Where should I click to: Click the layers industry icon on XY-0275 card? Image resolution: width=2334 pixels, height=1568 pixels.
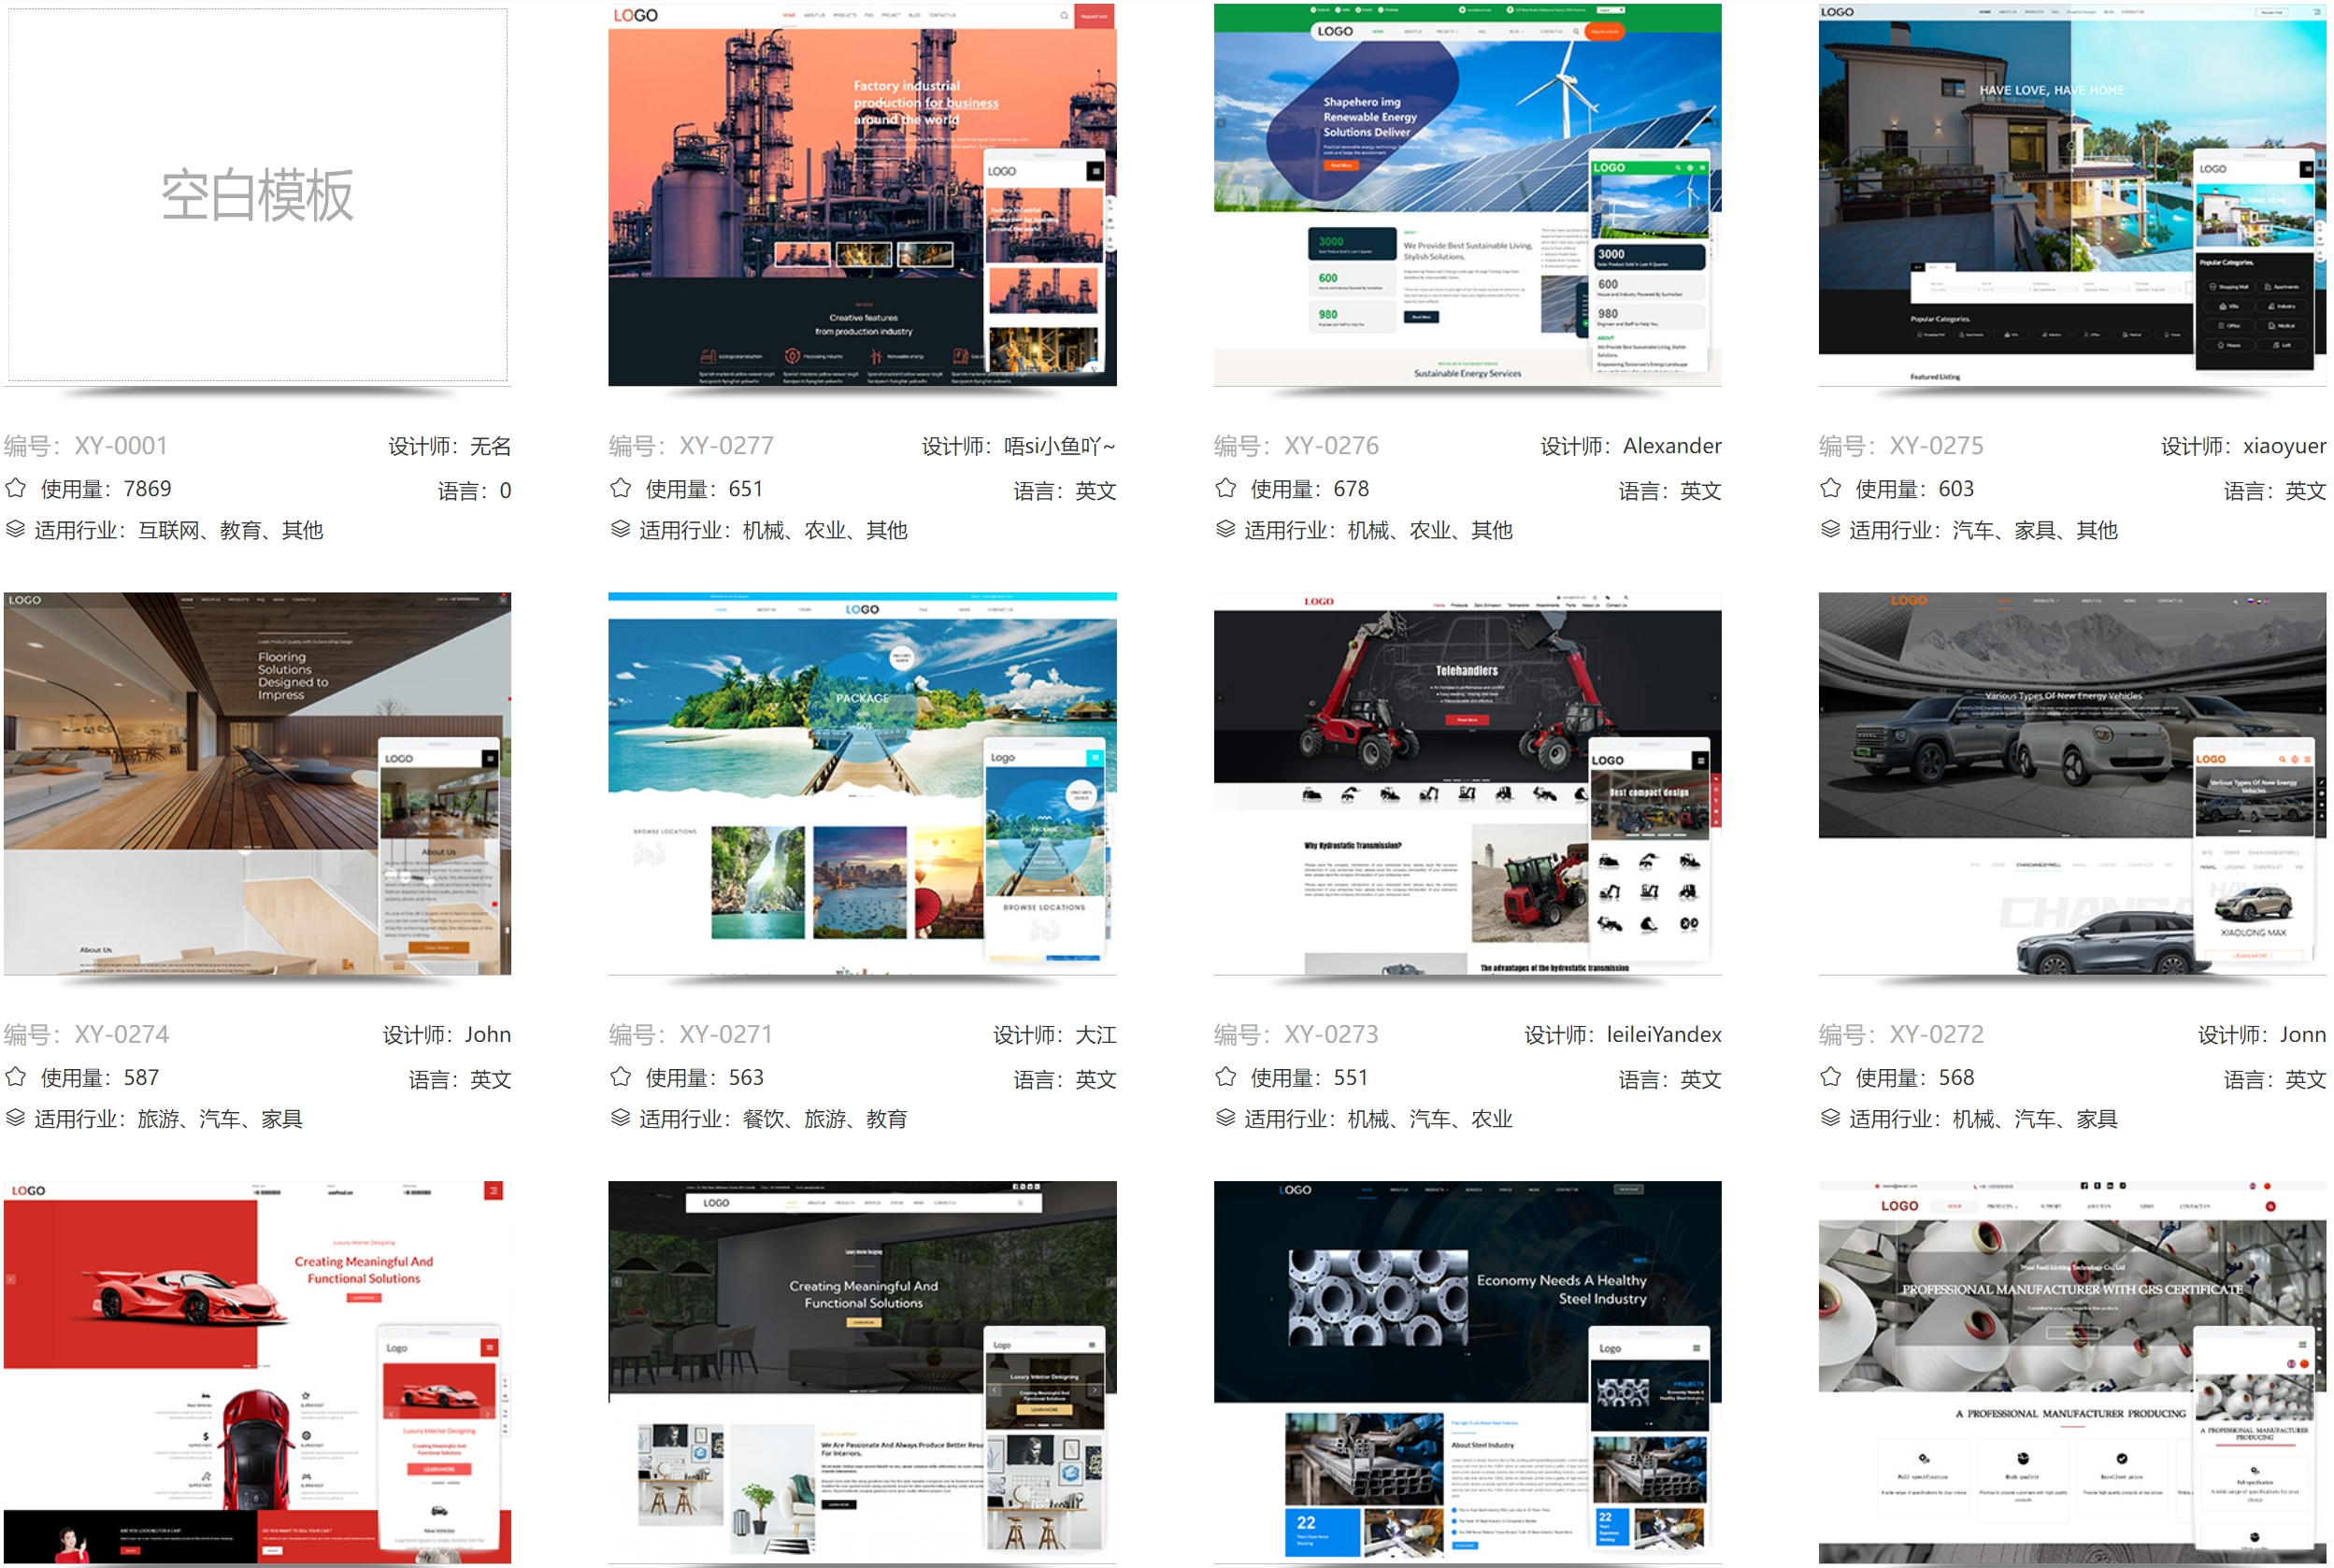(x=1829, y=530)
